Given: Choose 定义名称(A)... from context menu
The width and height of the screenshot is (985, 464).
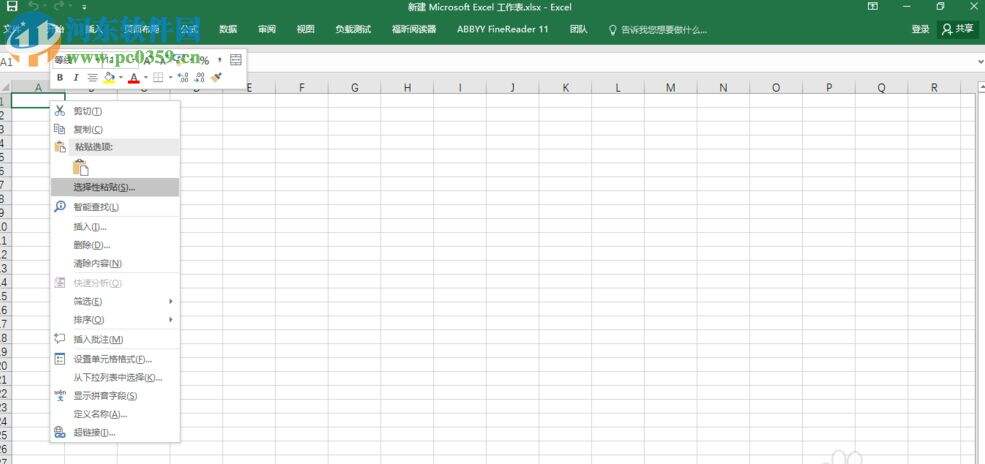Looking at the screenshot, I should pos(115,414).
